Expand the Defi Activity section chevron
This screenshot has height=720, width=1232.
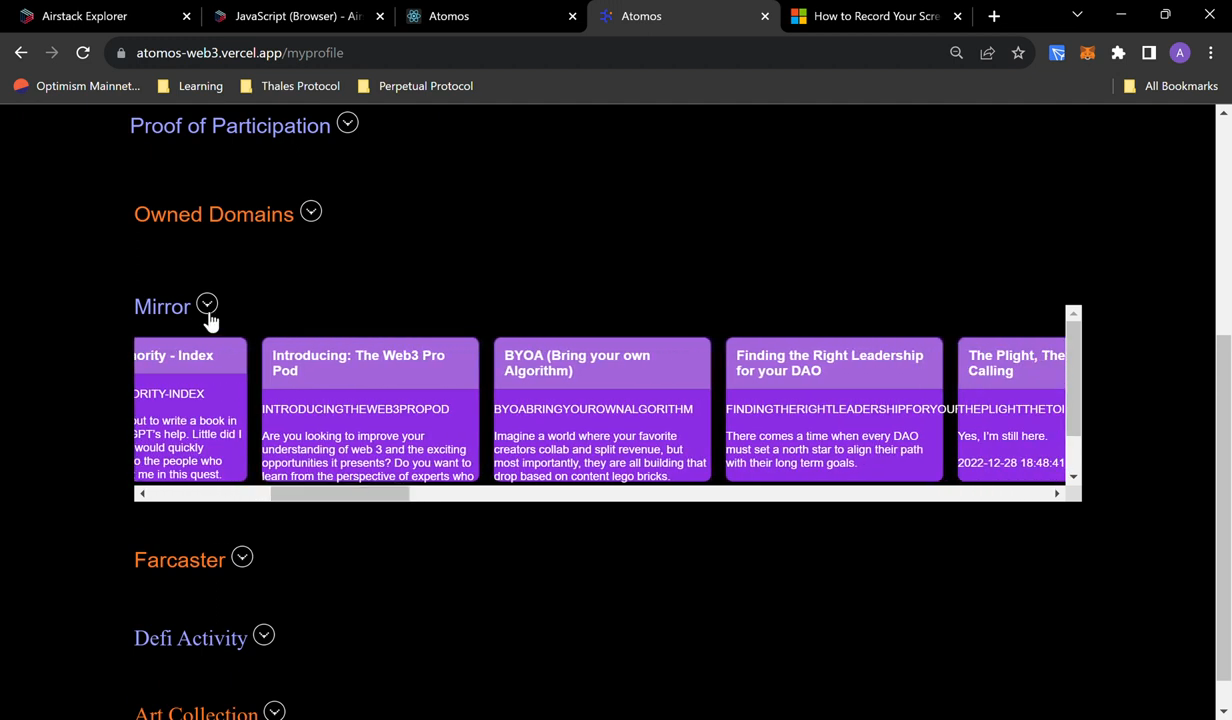[264, 635]
